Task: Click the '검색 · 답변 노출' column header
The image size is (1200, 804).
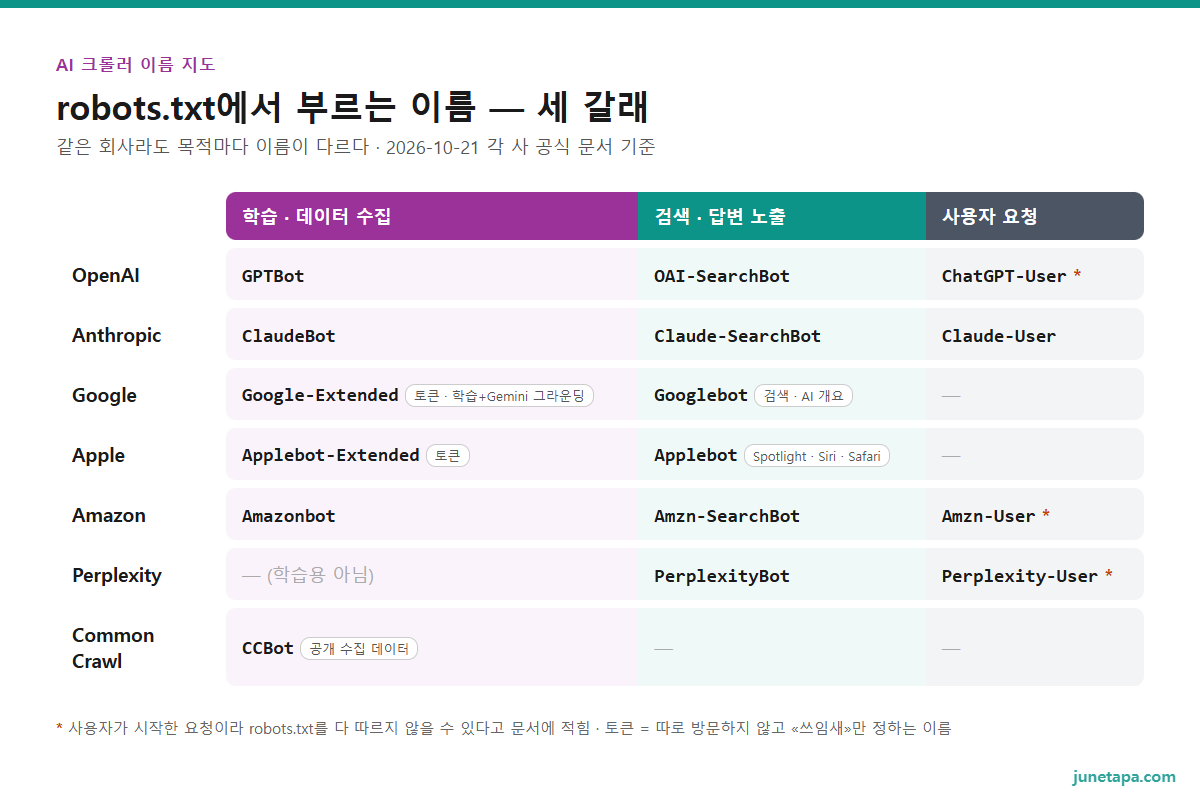Action: tap(782, 216)
